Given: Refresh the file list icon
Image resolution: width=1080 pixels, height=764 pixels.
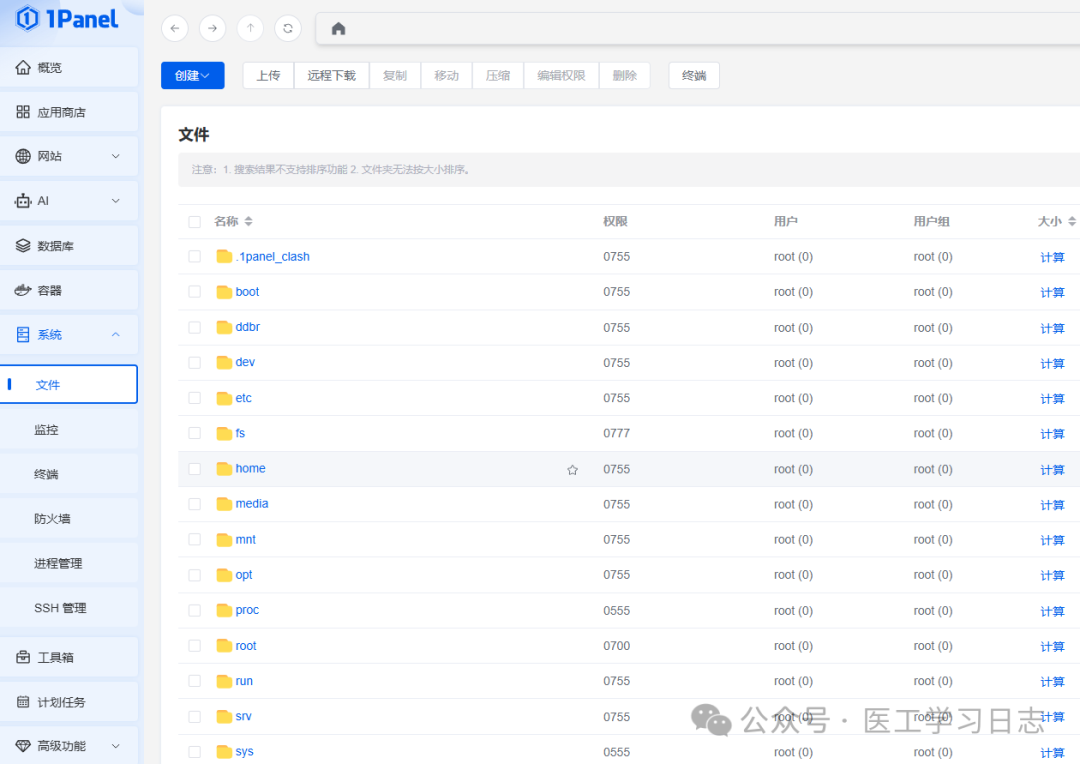Looking at the screenshot, I should click(x=288, y=28).
